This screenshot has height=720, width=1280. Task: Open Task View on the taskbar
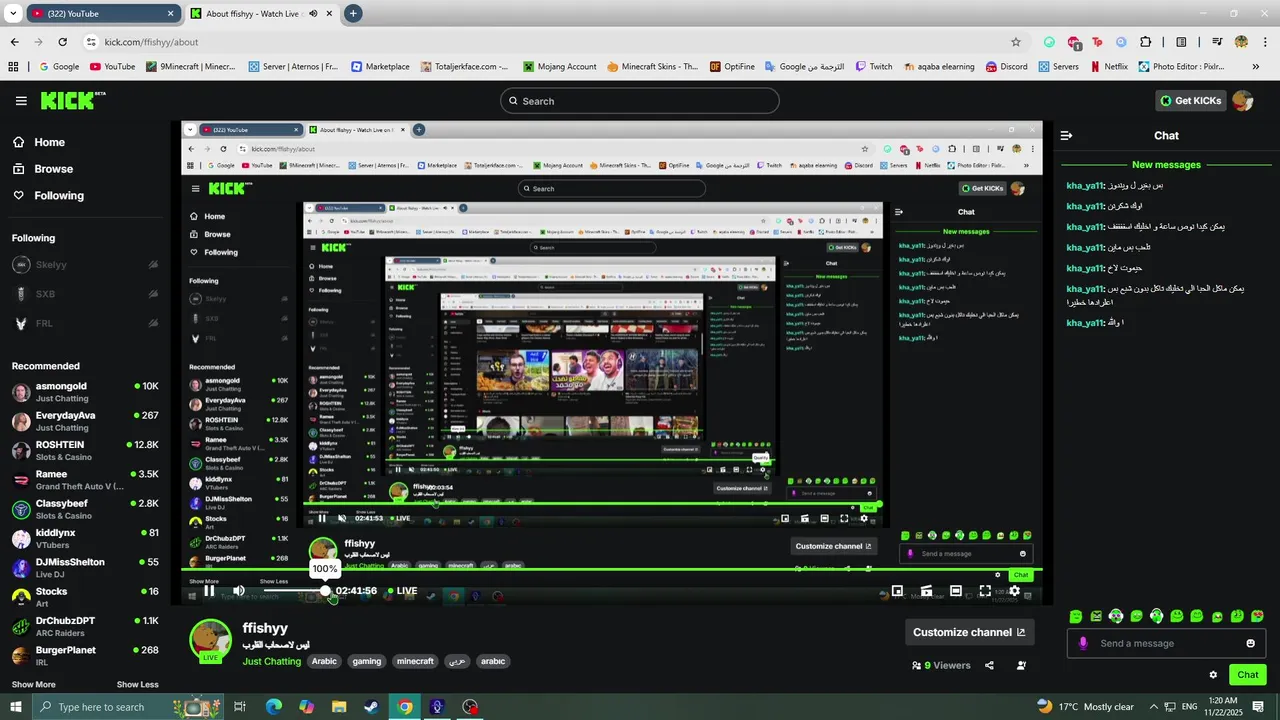point(240,707)
